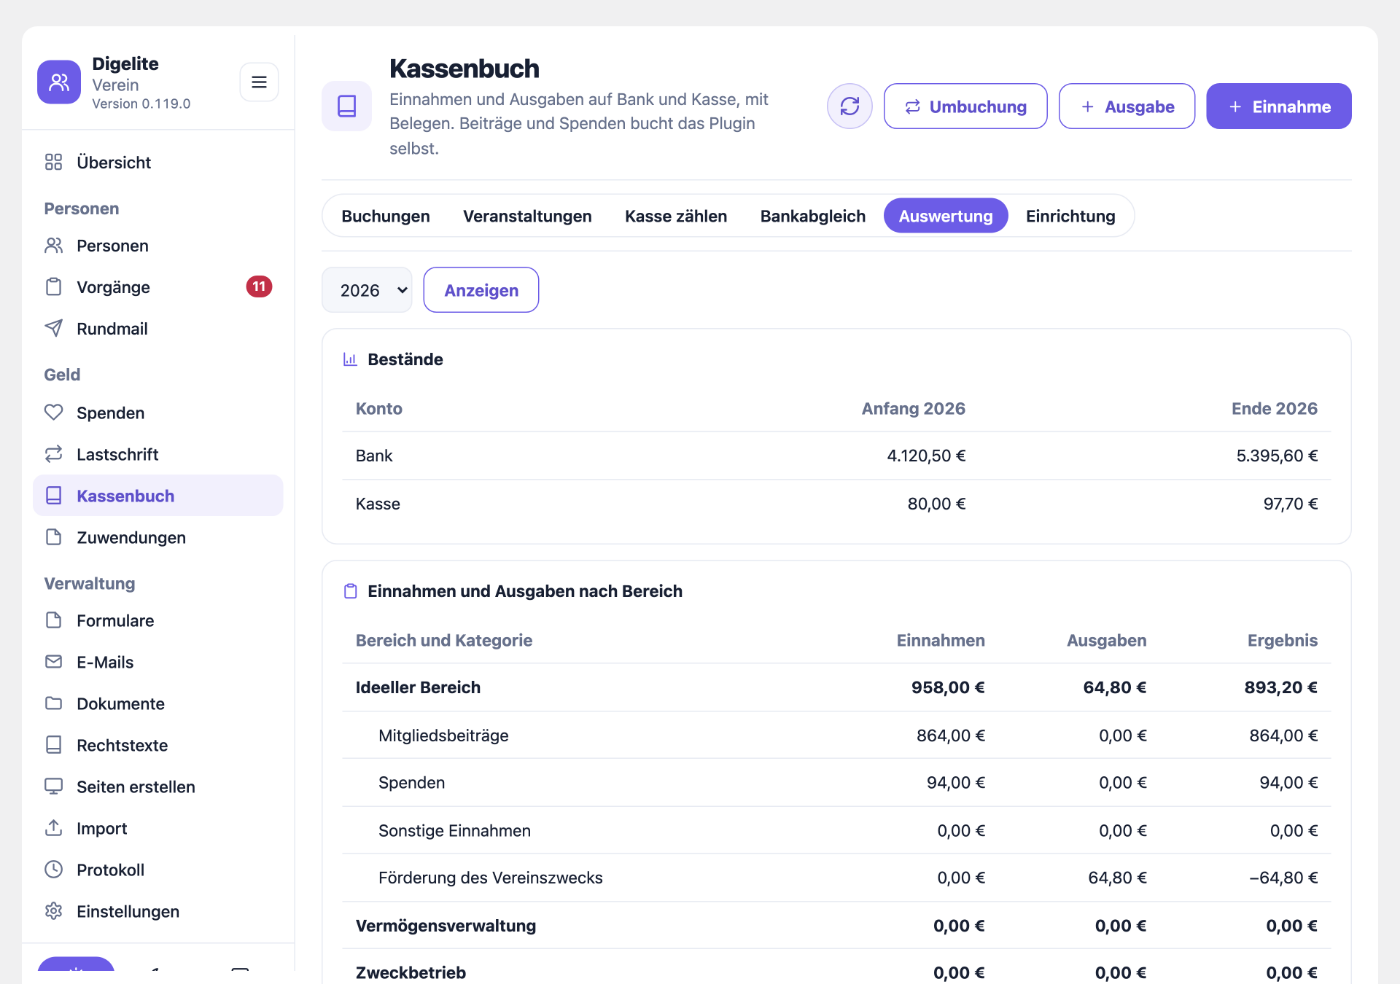Open Formulare in the sidebar
This screenshot has width=1400, height=984.
click(158, 620)
